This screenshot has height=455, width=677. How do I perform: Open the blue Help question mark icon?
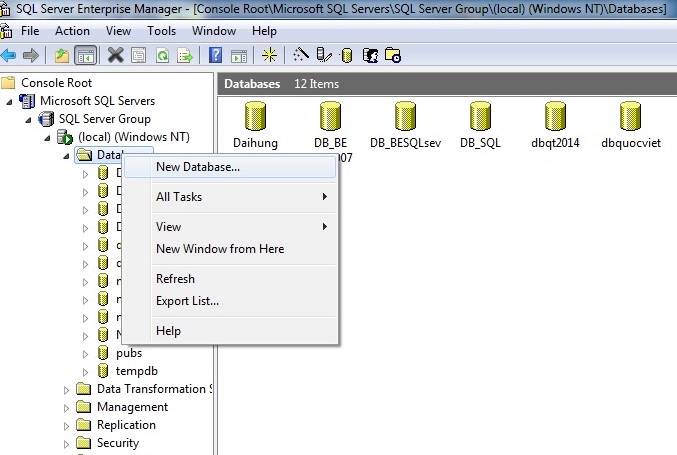click(x=215, y=55)
